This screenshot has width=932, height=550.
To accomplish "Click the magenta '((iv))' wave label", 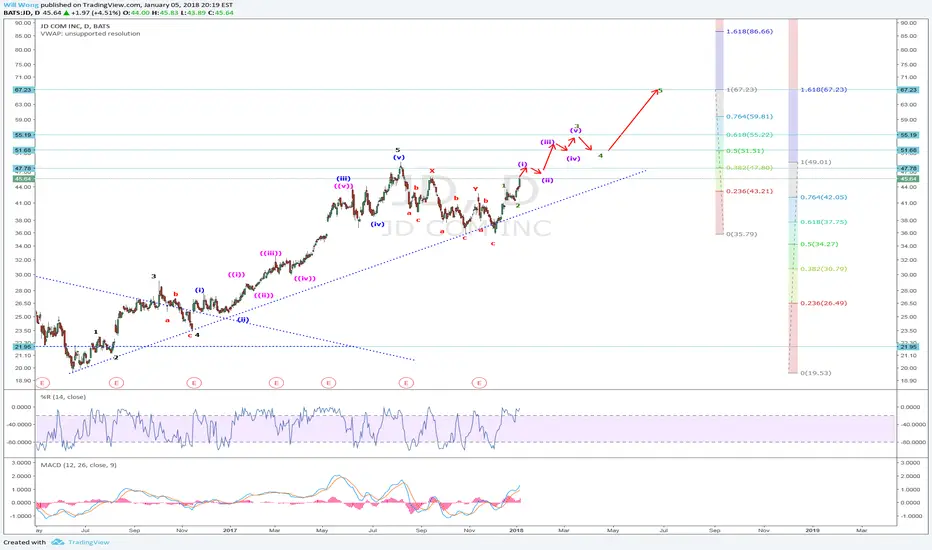I will [305, 279].
